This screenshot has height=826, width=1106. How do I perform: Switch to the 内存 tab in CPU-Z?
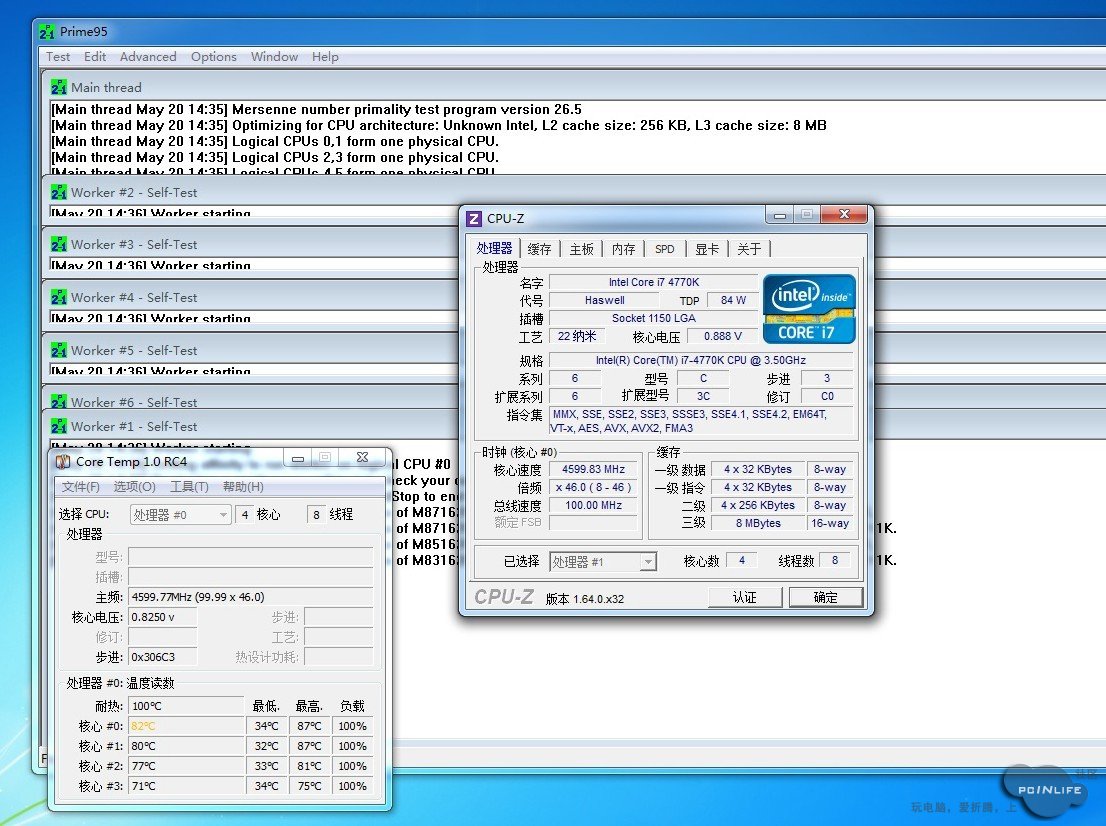624,249
